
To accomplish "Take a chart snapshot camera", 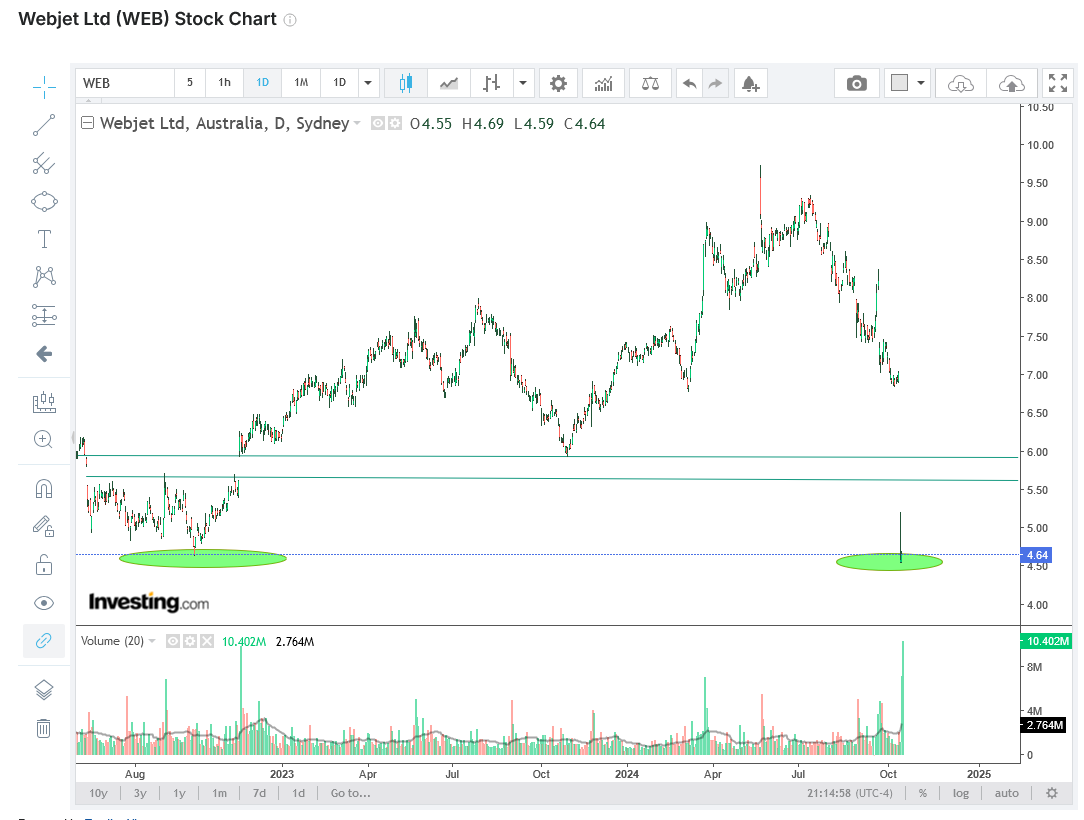I will click(857, 84).
